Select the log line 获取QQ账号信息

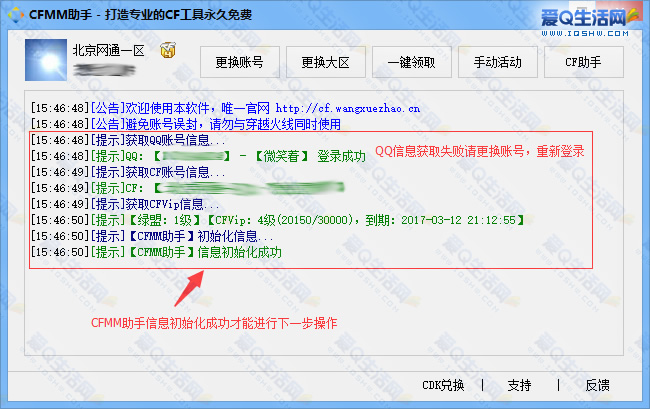coord(128,140)
